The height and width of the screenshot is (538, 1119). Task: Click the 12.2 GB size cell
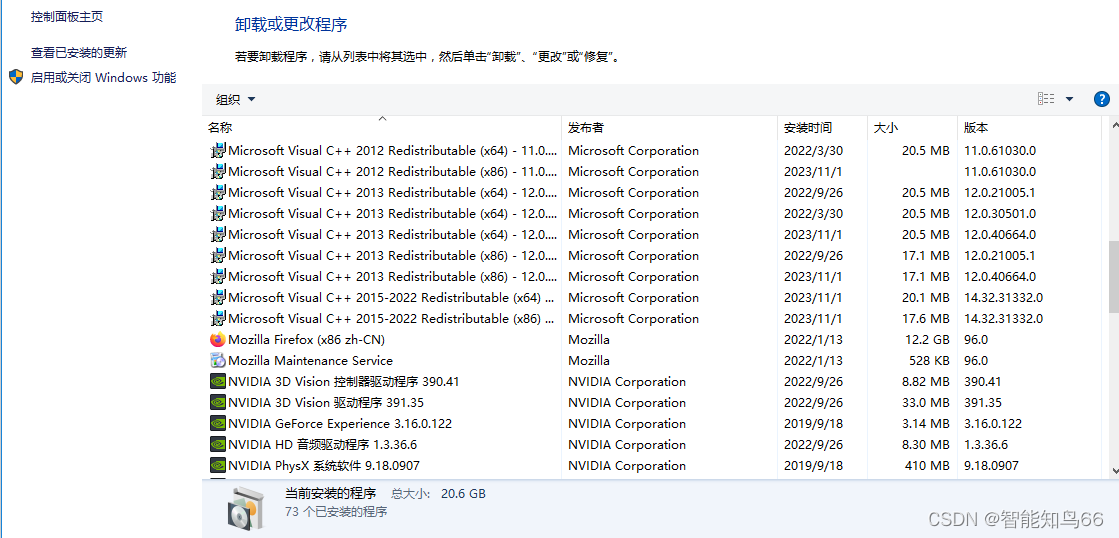coord(925,340)
